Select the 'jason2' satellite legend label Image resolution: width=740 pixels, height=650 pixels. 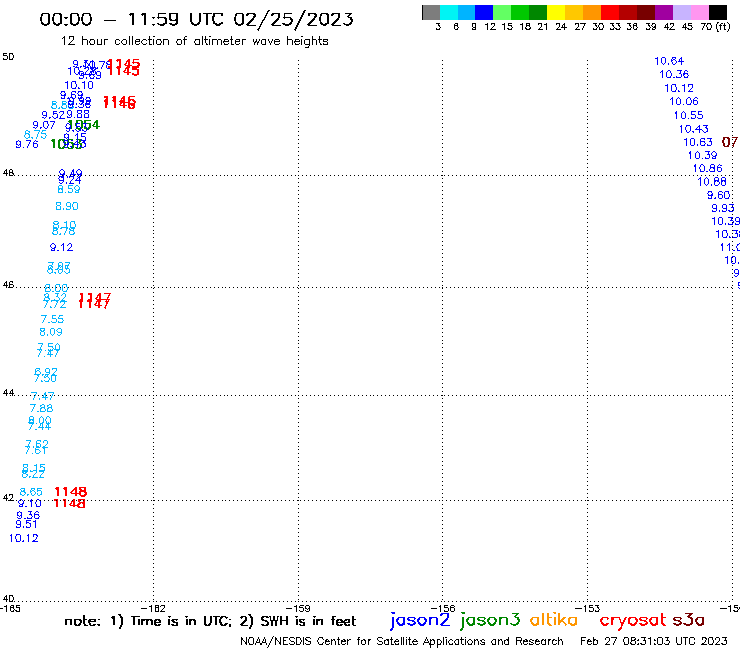(x=420, y=621)
